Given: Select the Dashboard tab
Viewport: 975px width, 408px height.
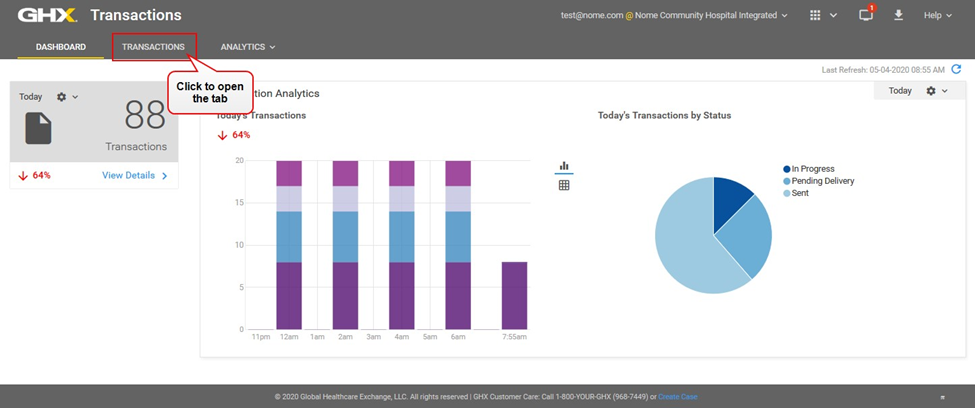Looking at the screenshot, I should click(x=60, y=47).
